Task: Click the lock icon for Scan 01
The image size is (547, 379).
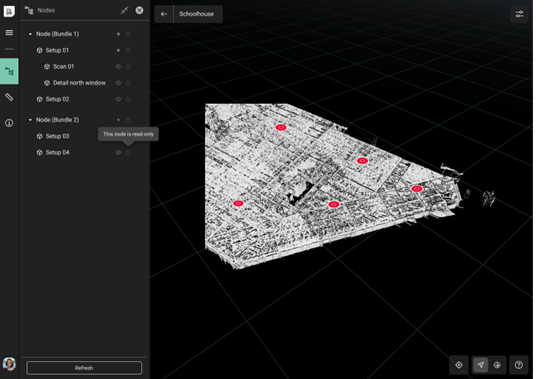Action: pos(128,66)
